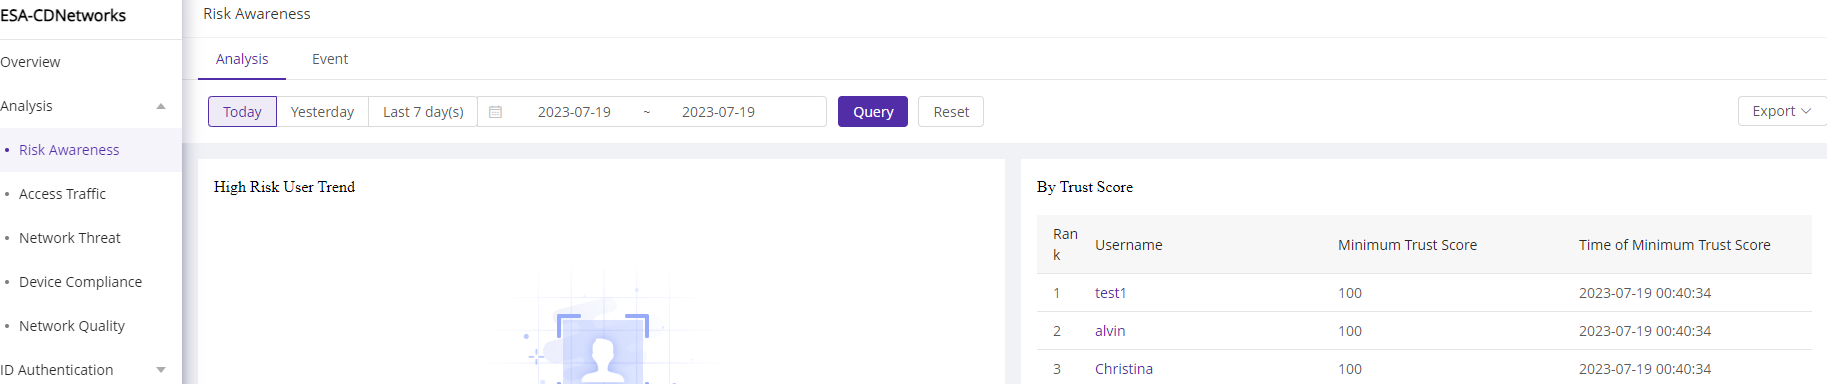Collapse the Analysis sidebar section
This screenshot has height=384, width=1827.
[161, 106]
